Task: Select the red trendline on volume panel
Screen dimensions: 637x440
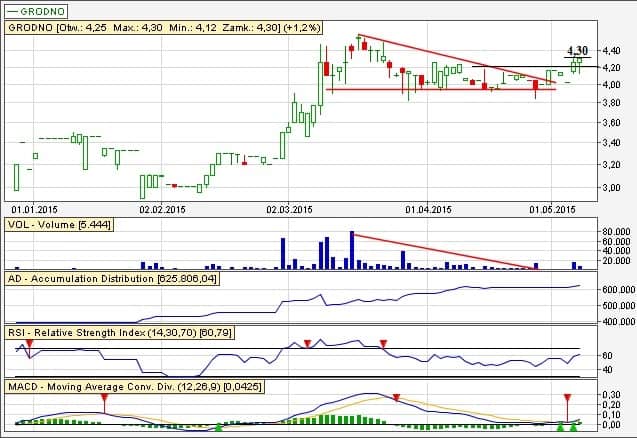Action: point(440,252)
